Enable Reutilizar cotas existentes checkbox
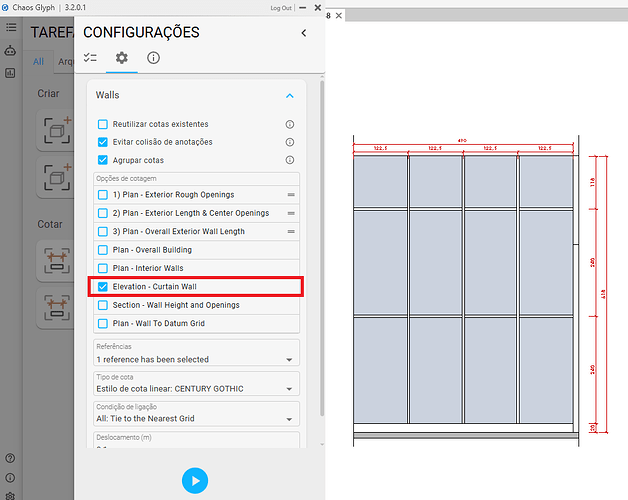 coord(102,125)
